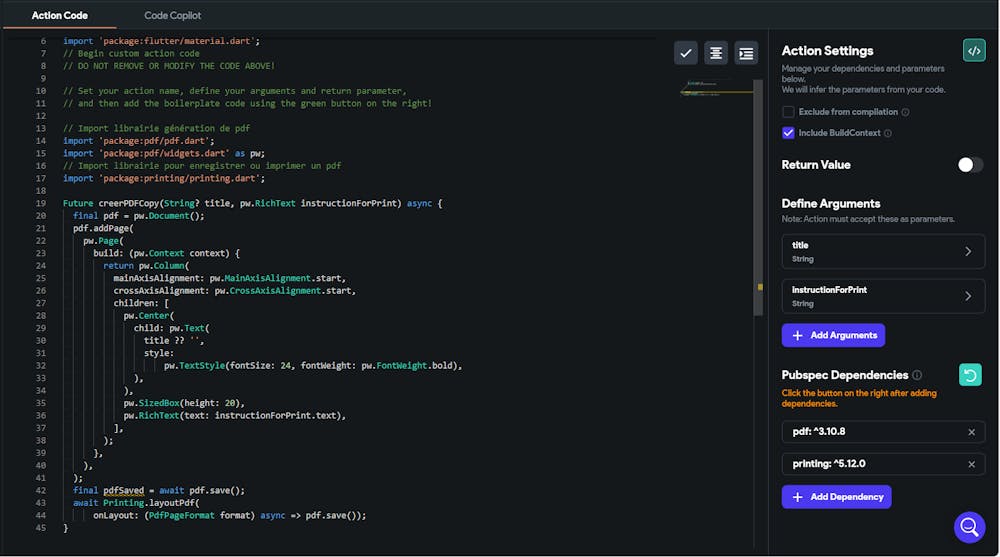Viewport: 1000px width, 557px height.
Task: Expand the title argument chevron
Action: (x=967, y=252)
